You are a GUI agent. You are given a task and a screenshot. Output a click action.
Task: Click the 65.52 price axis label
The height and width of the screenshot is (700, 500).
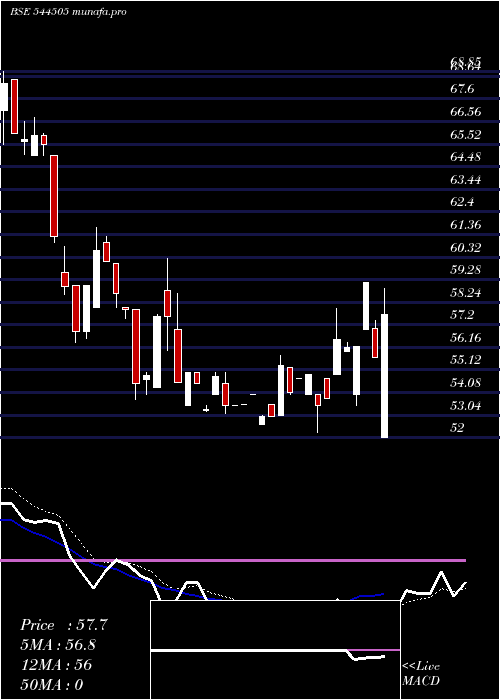pyautogui.click(x=466, y=134)
